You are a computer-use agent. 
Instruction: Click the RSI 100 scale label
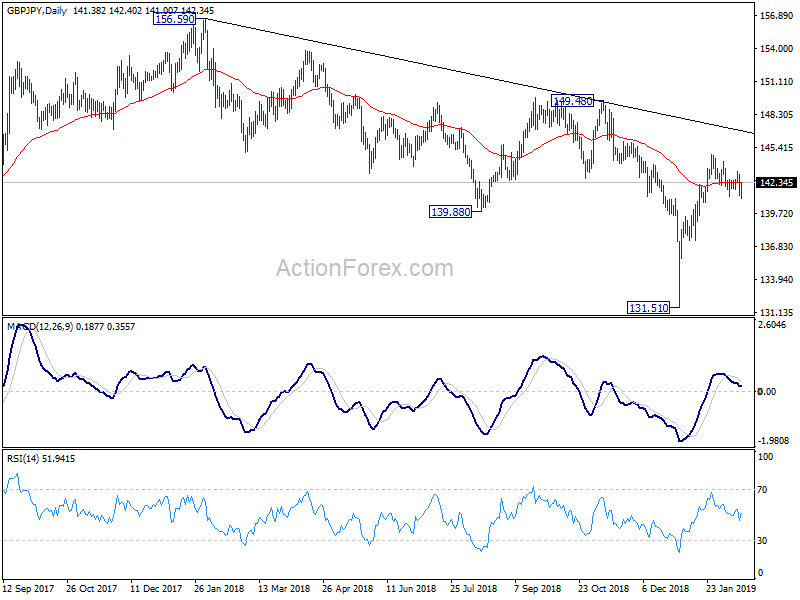[765, 457]
